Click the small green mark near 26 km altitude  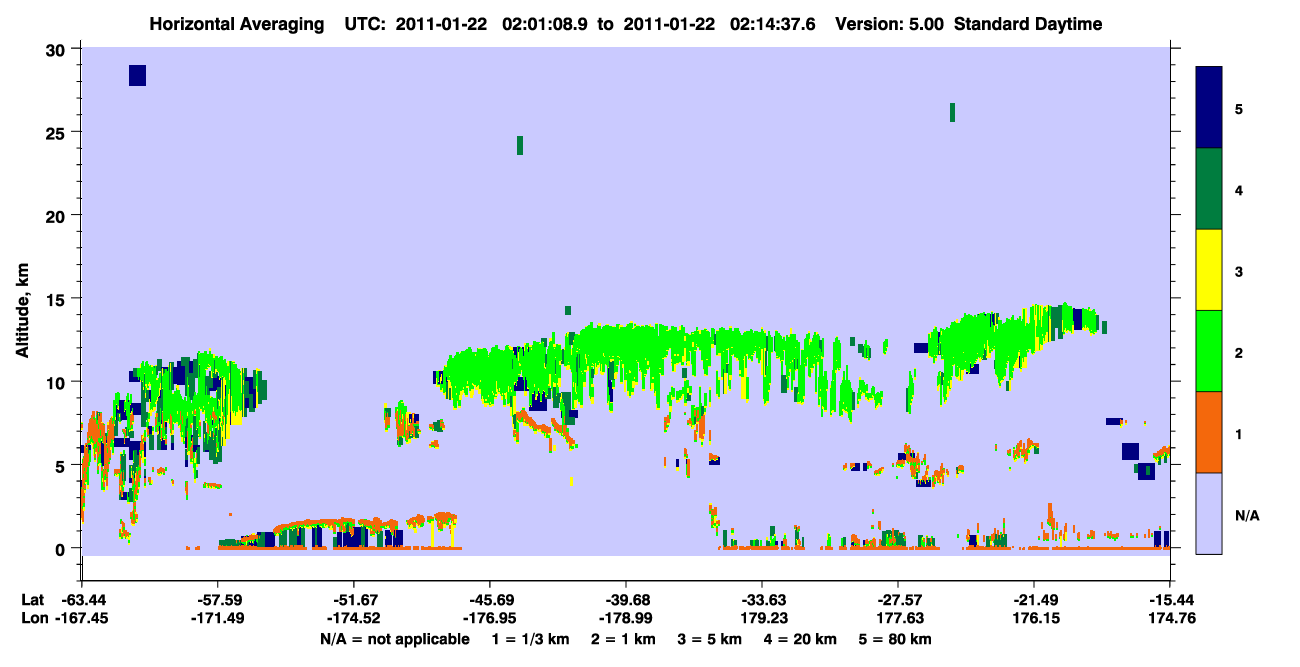(952, 112)
